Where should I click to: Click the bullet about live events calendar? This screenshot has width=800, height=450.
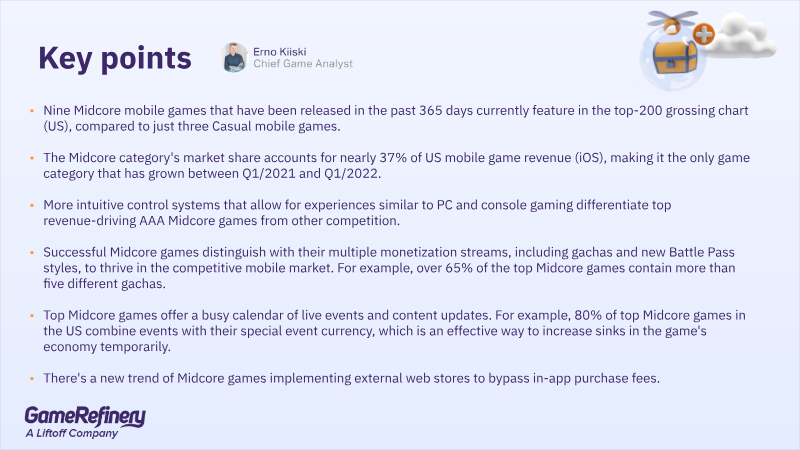[394, 331]
